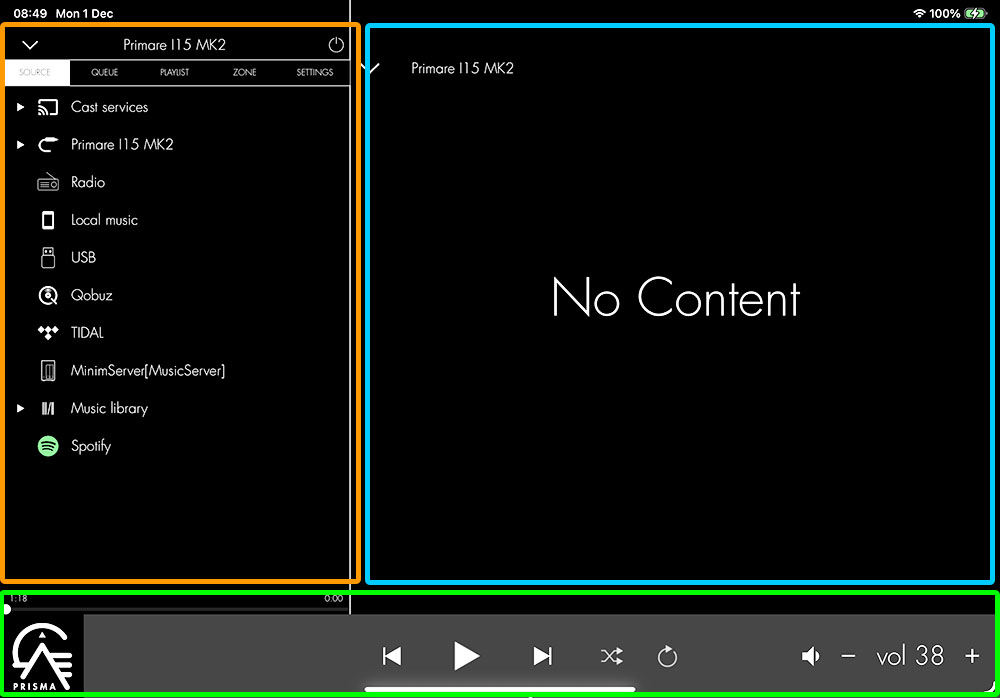
Task: Click the power standby icon
Action: [336, 45]
